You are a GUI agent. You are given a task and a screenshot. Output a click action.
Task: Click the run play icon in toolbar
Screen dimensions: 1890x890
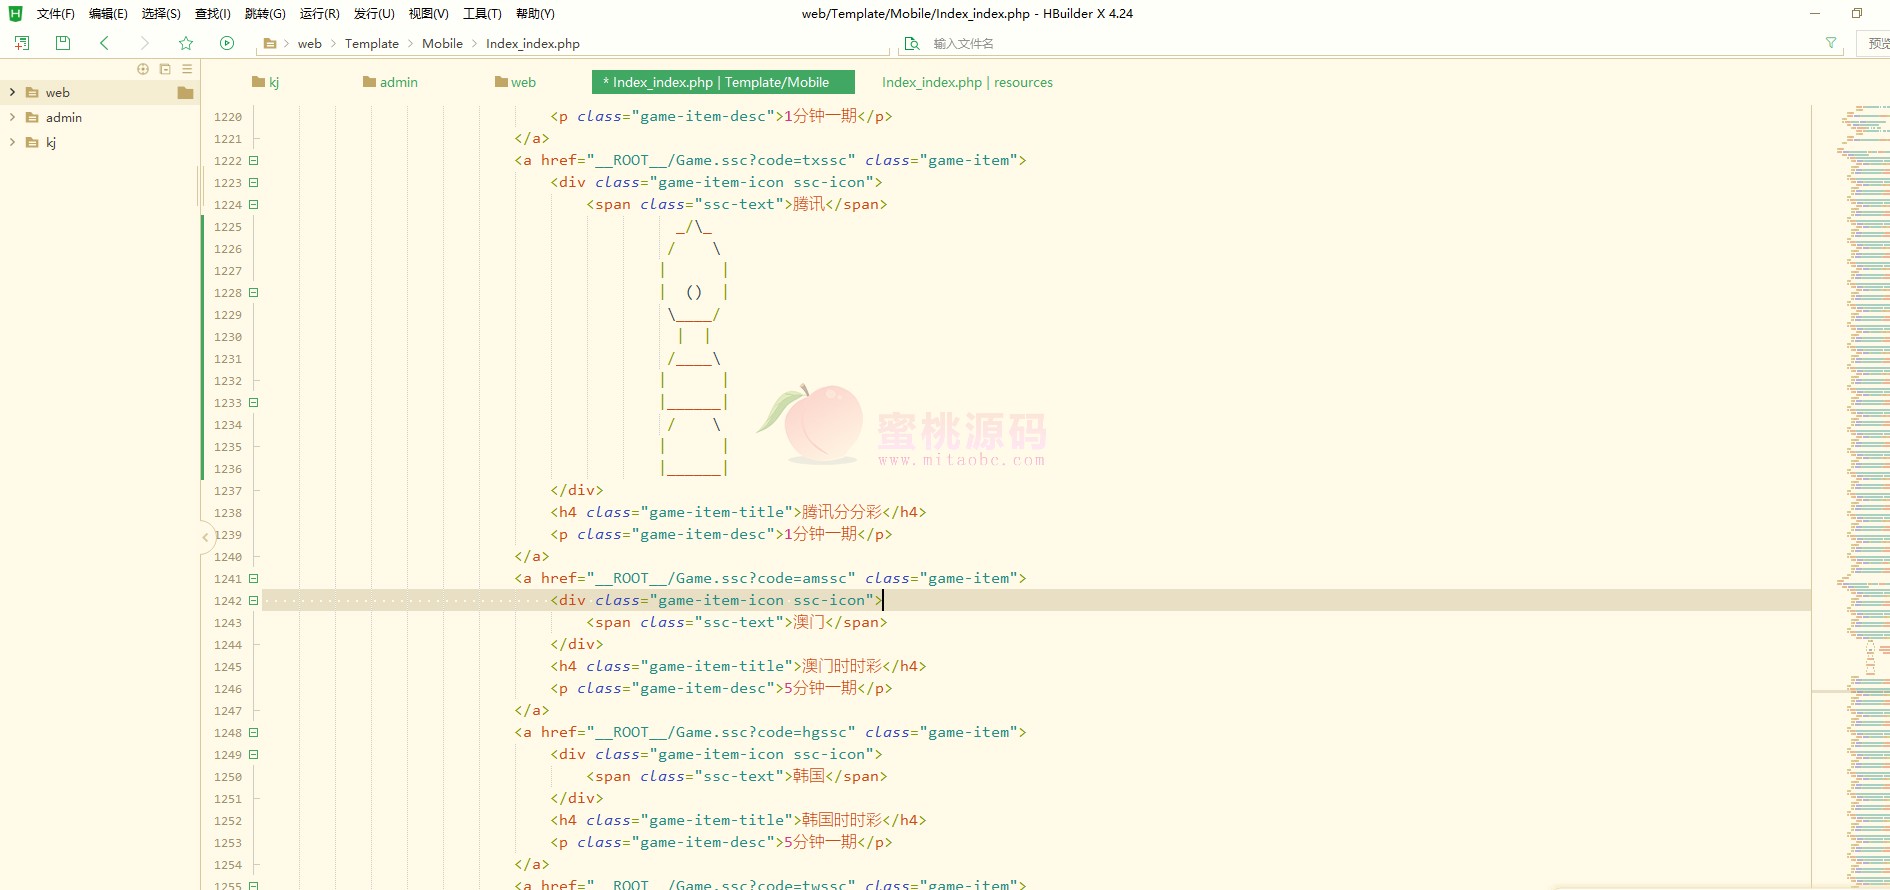tap(227, 43)
